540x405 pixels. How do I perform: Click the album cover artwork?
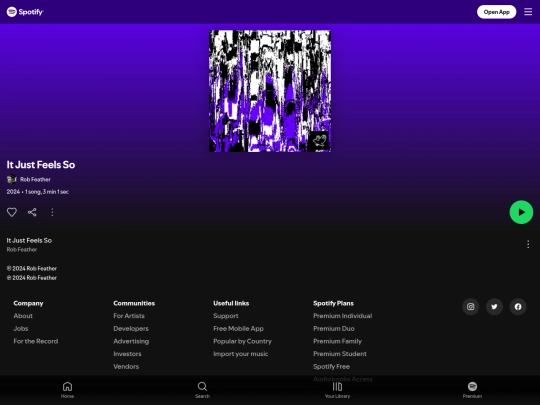[270, 91]
